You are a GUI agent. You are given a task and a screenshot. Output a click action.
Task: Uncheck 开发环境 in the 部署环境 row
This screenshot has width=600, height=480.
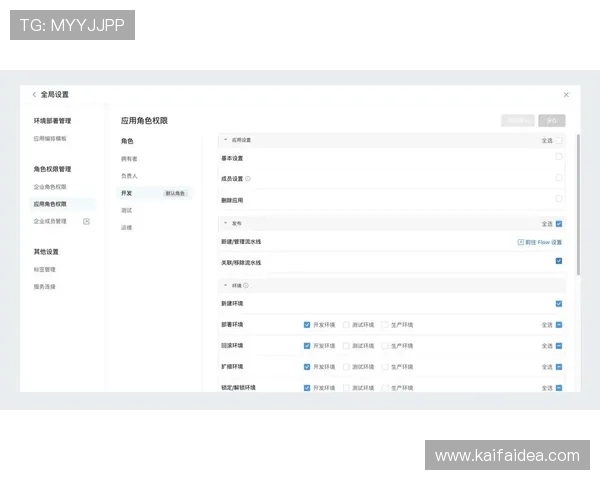click(x=307, y=325)
